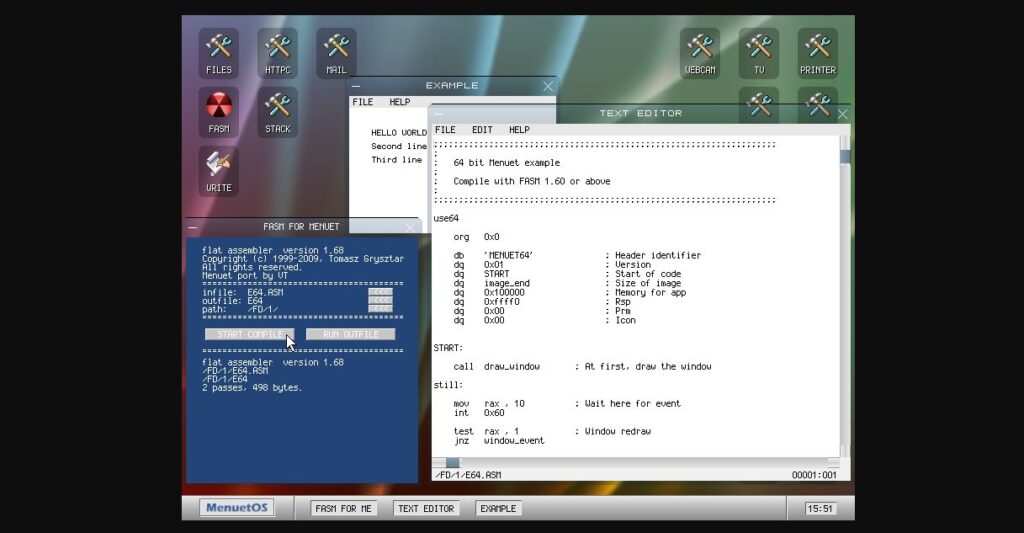Open the MAIL desktop icon
Viewport: 1024px width, 533px height.
point(336,52)
